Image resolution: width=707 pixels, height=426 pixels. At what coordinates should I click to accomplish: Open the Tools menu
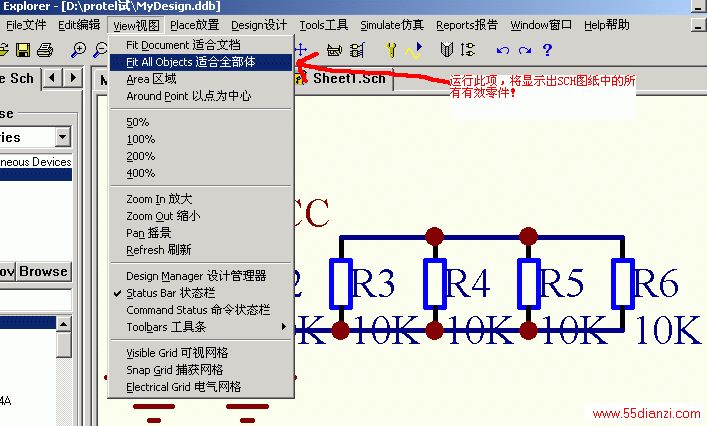[x=323, y=25]
